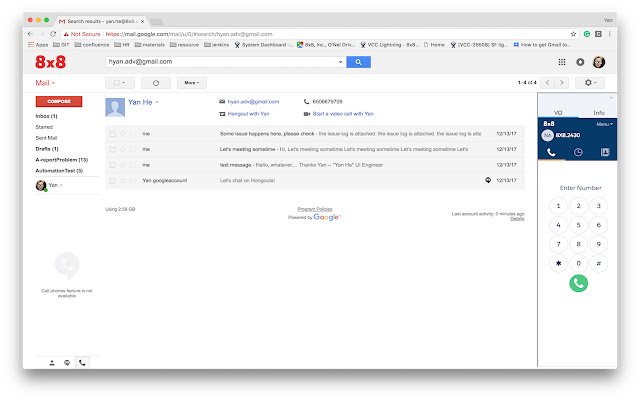
Task: Open Chrome three-dot menu
Action: 609,34
